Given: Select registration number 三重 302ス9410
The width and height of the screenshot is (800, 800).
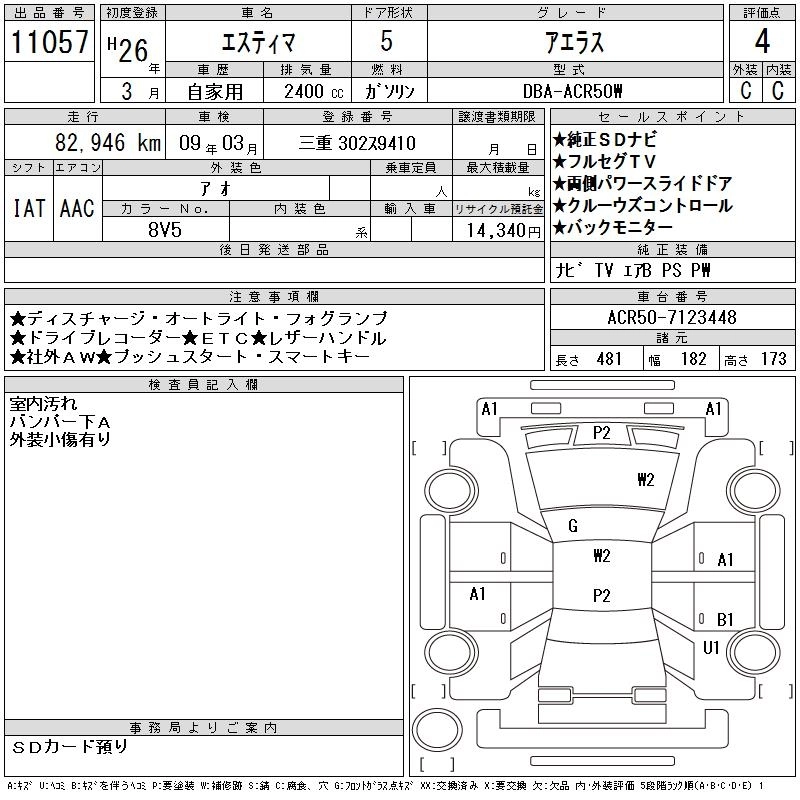Looking at the screenshot, I should (357, 143).
